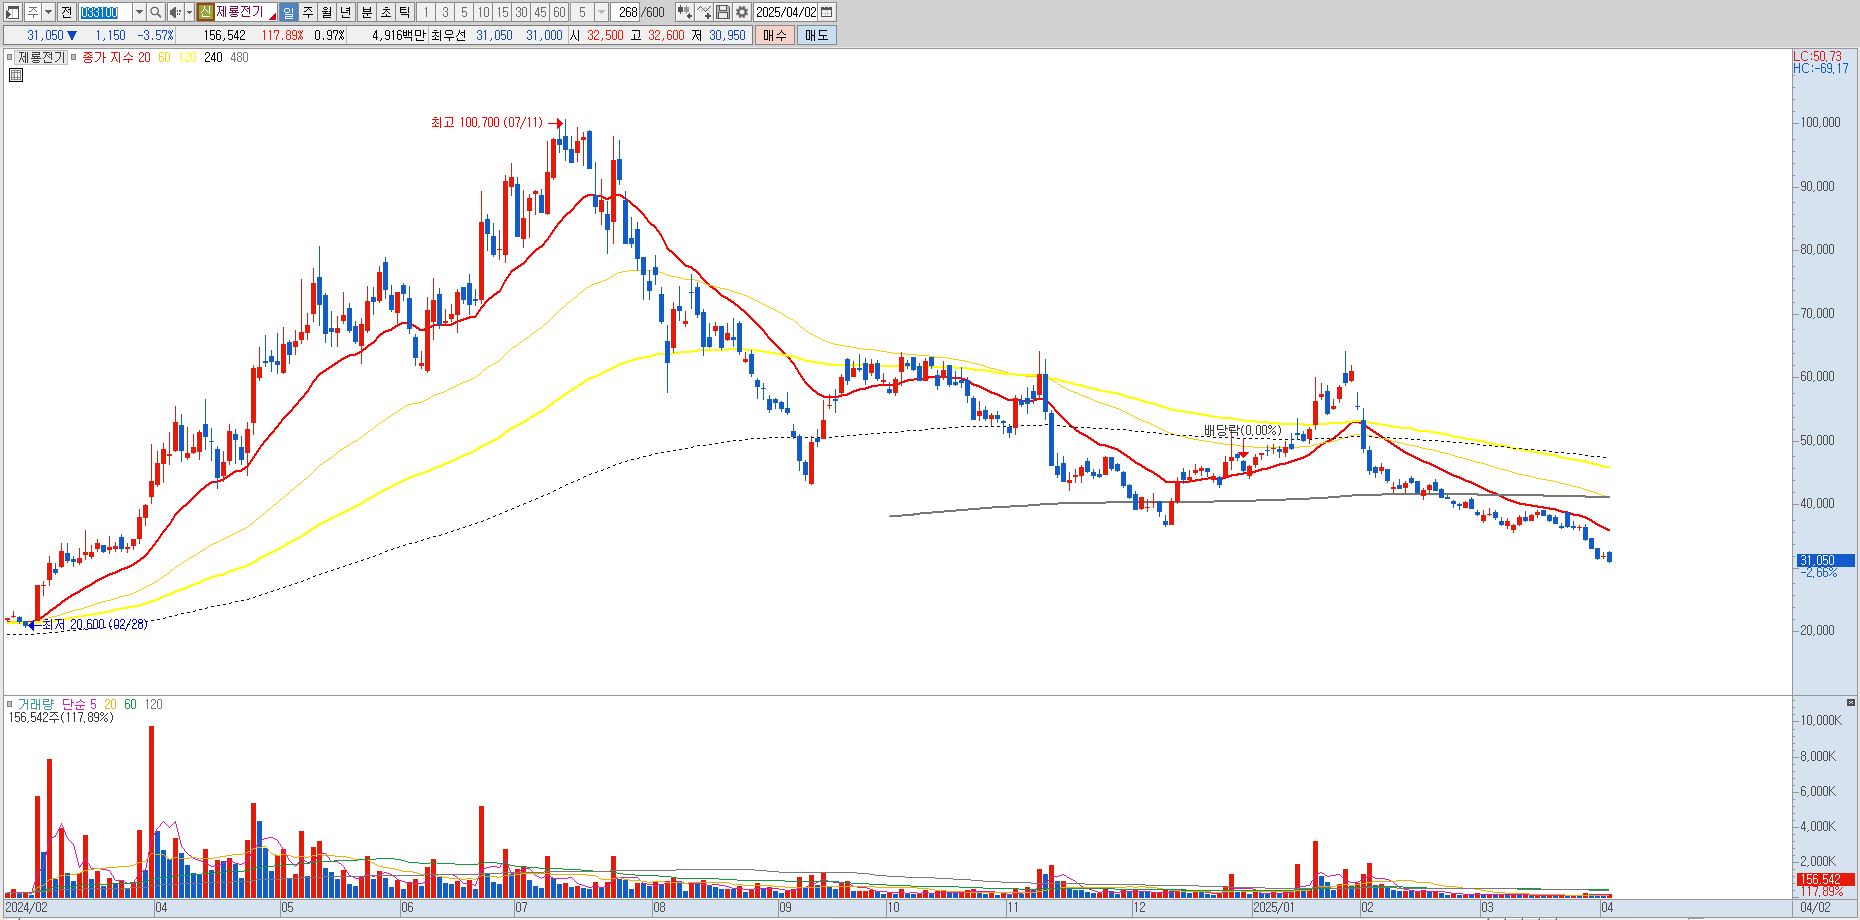Click the floppy disk save icon

(x=723, y=12)
